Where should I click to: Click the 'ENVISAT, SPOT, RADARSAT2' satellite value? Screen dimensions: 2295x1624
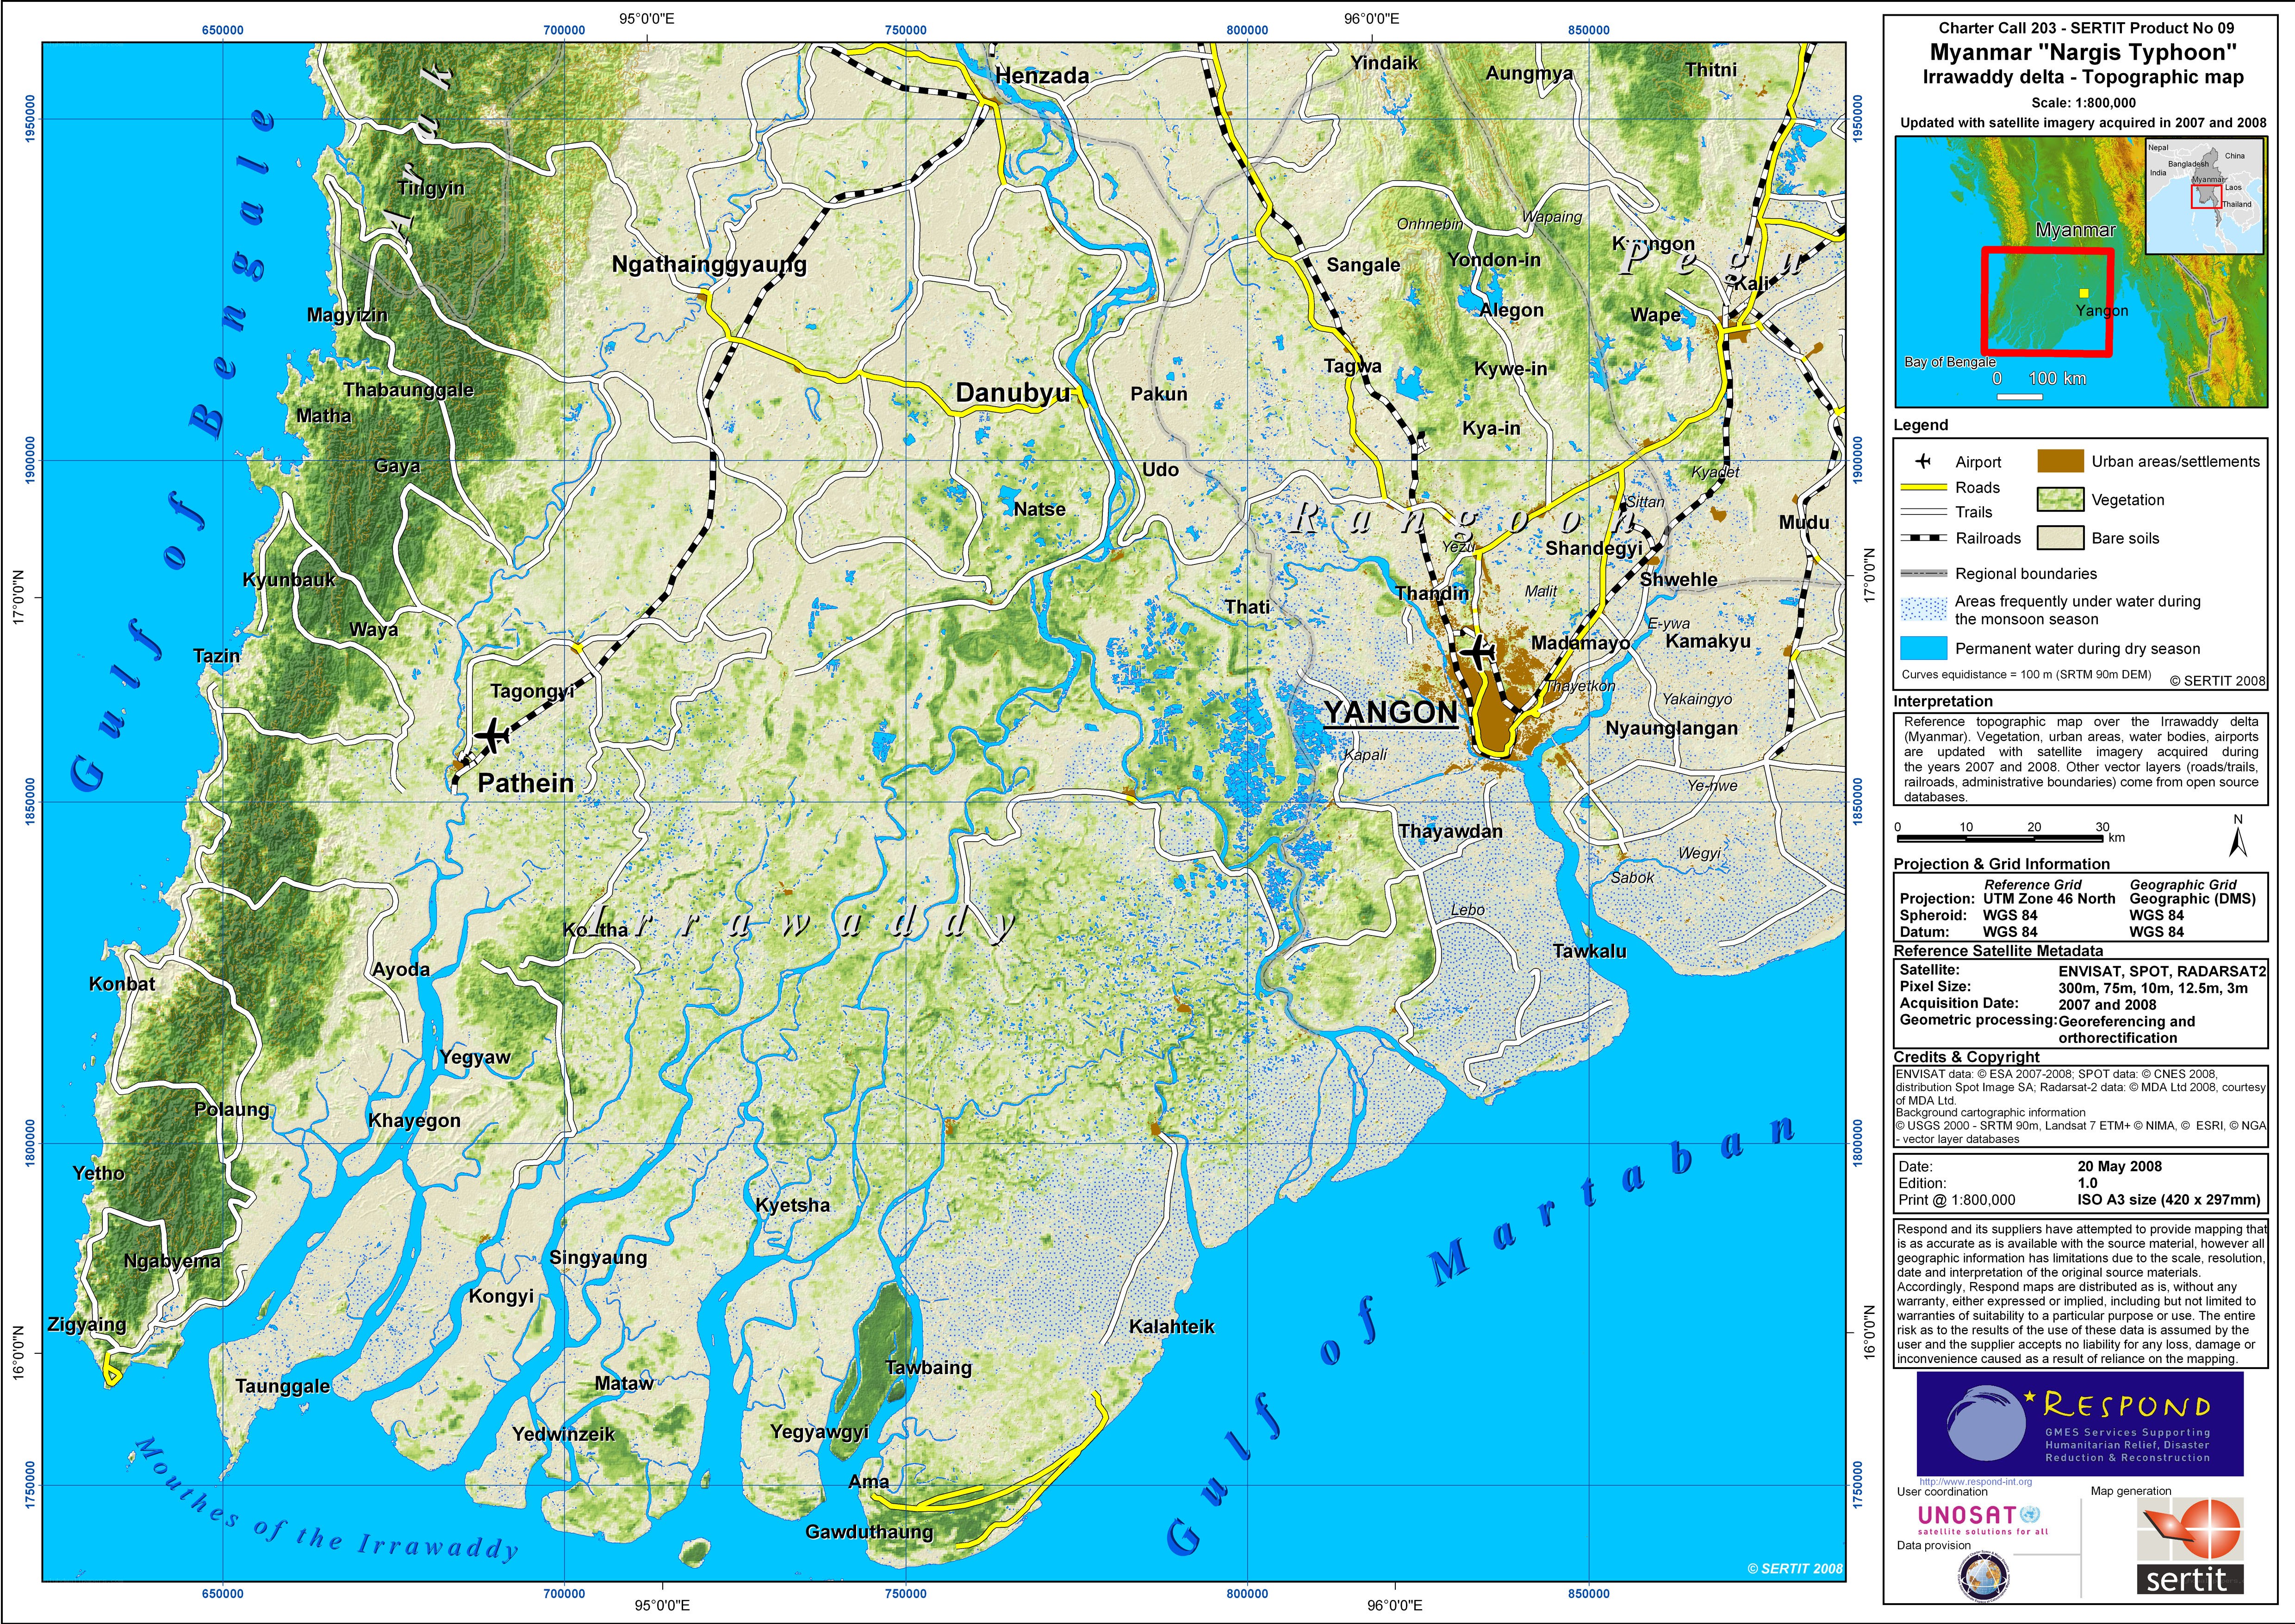2162,971
